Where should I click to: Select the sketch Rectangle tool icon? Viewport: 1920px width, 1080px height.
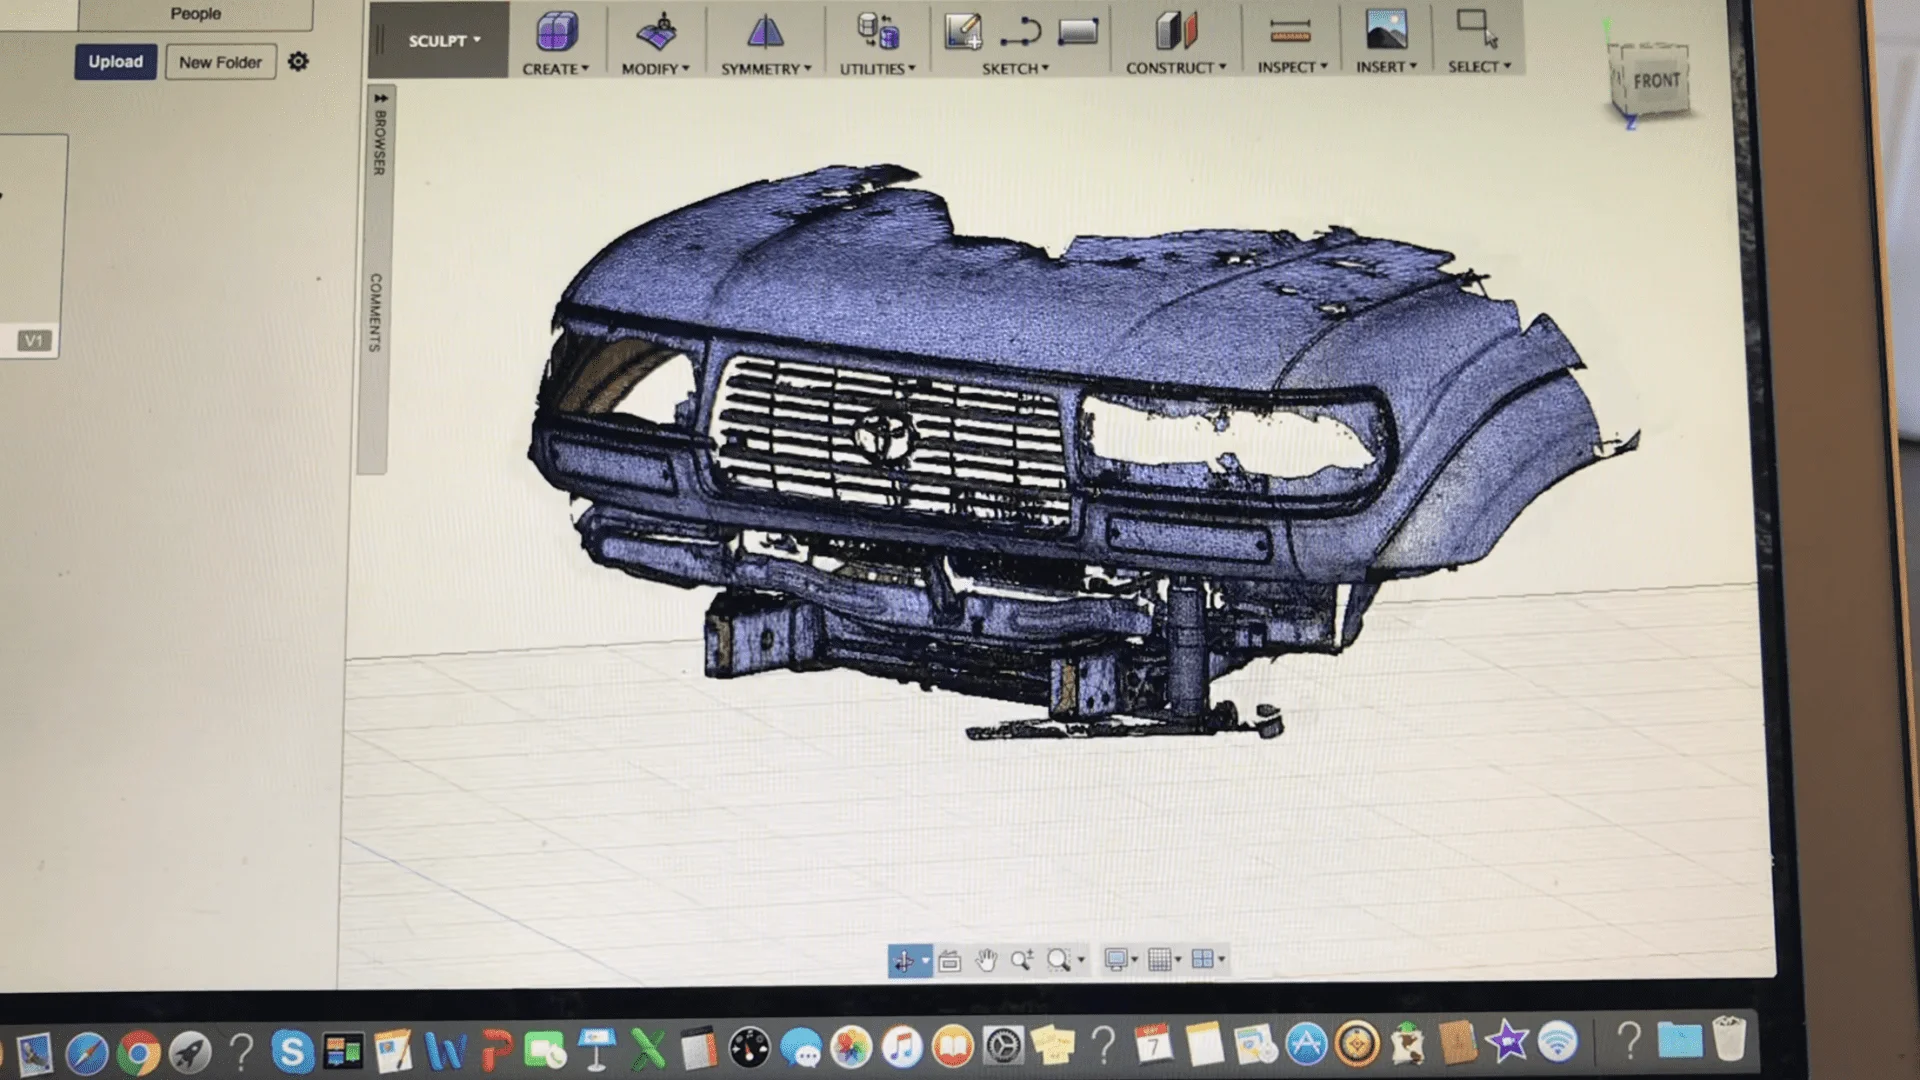pyautogui.click(x=1078, y=32)
